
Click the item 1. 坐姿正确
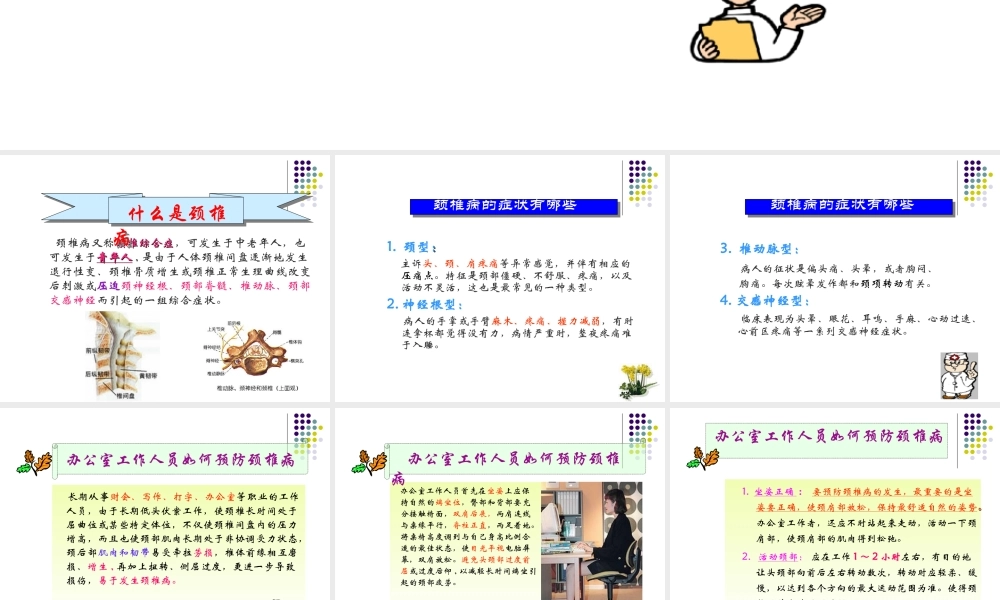coord(772,492)
